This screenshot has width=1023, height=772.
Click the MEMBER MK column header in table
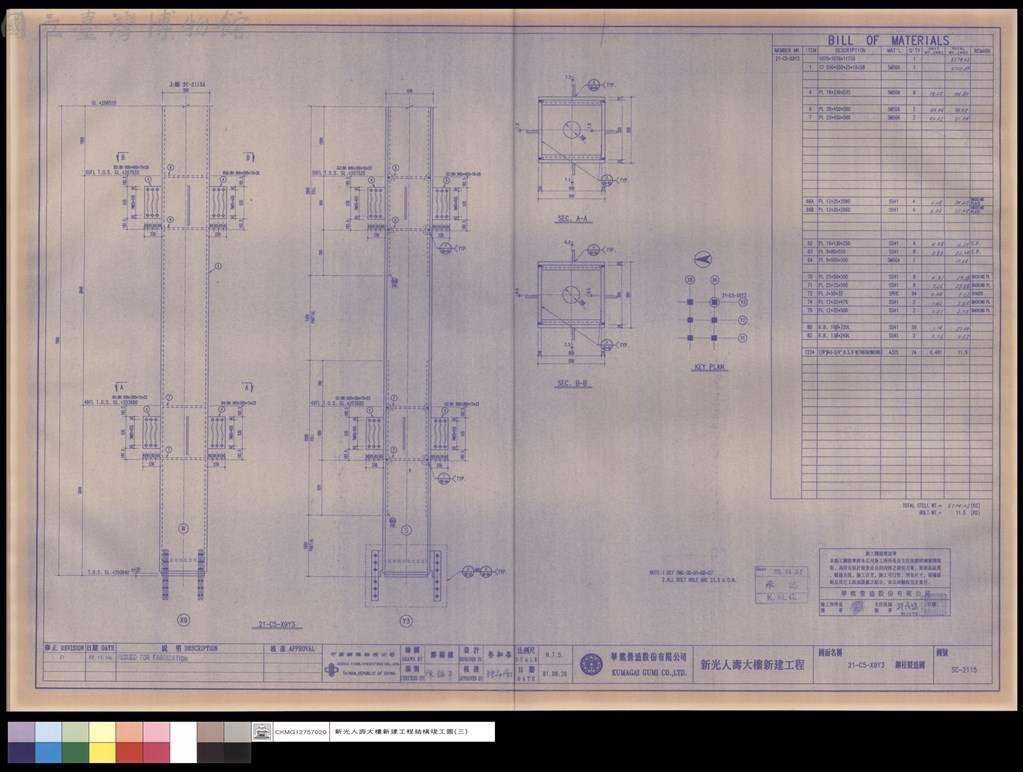point(787,50)
